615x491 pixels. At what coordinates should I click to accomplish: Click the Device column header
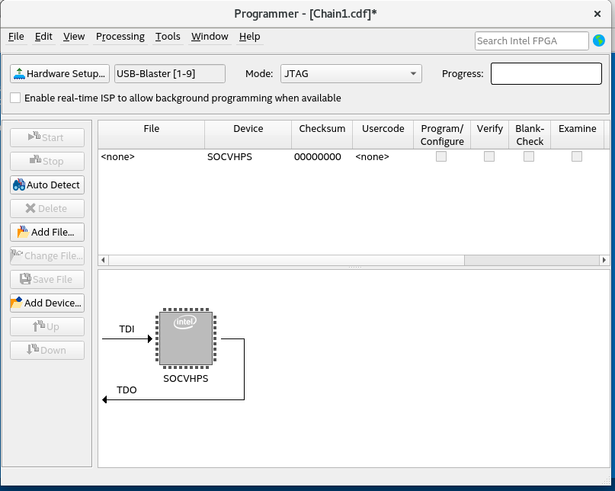pyautogui.click(x=248, y=135)
